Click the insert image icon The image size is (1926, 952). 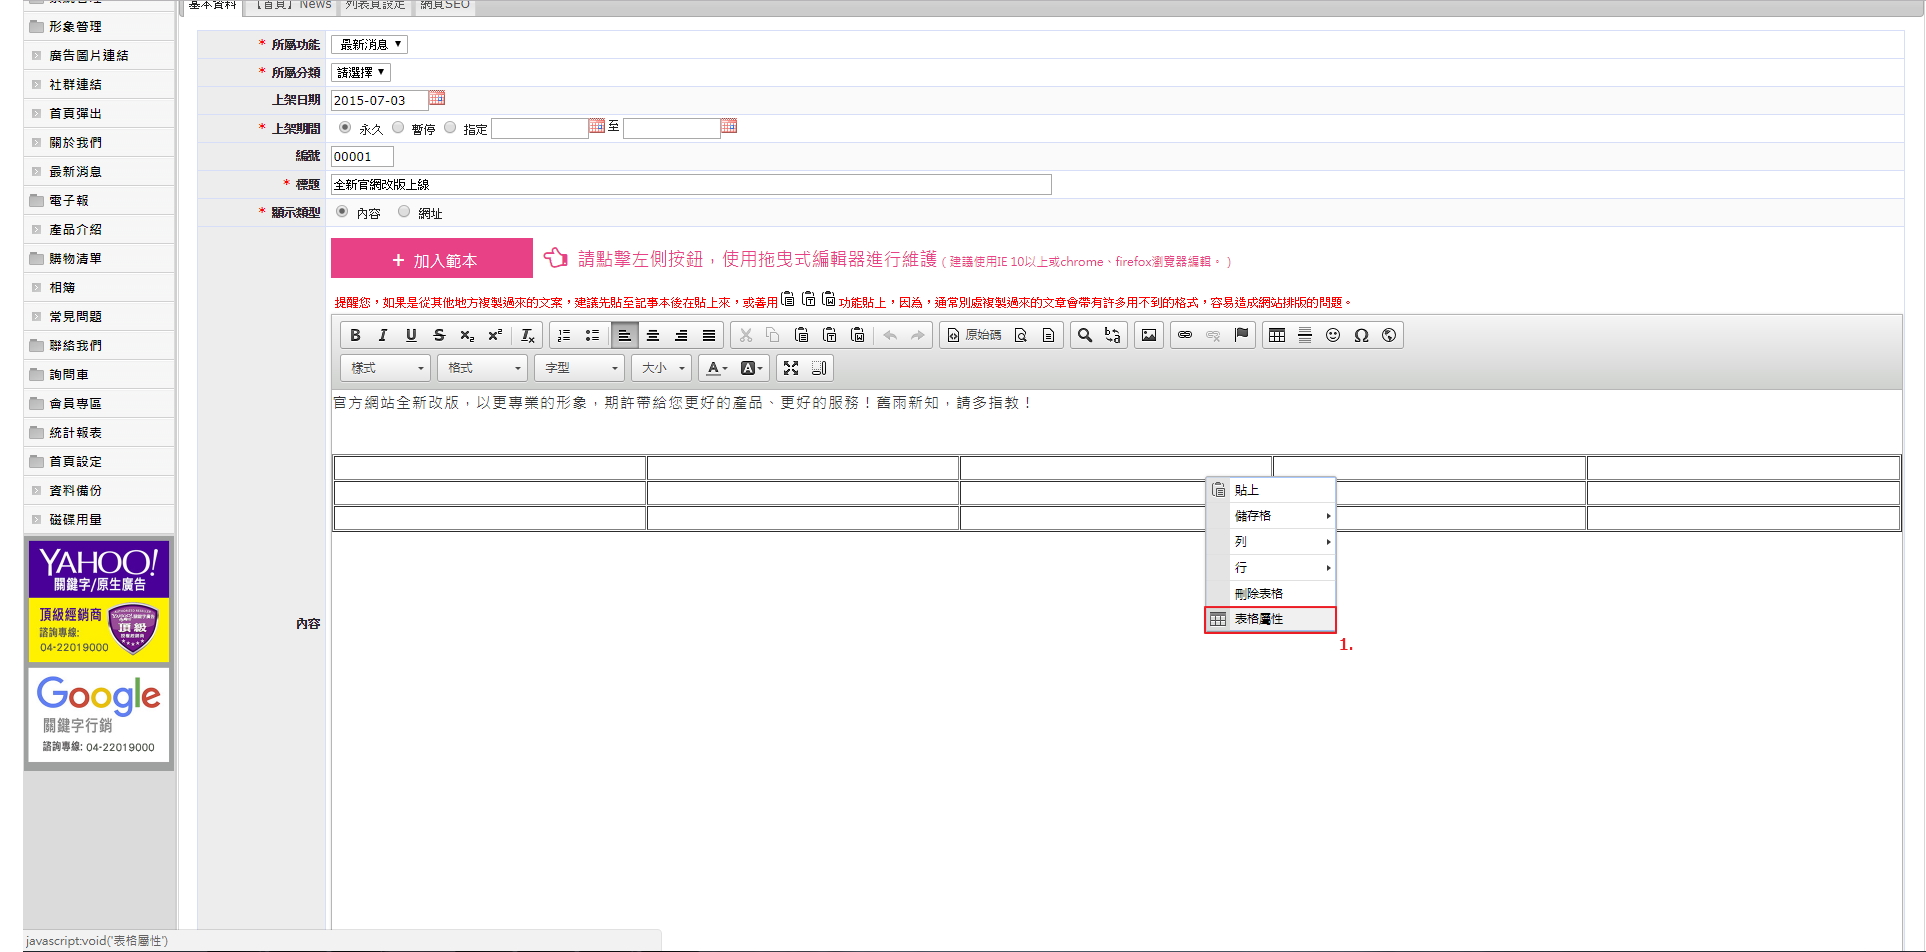[1149, 335]
